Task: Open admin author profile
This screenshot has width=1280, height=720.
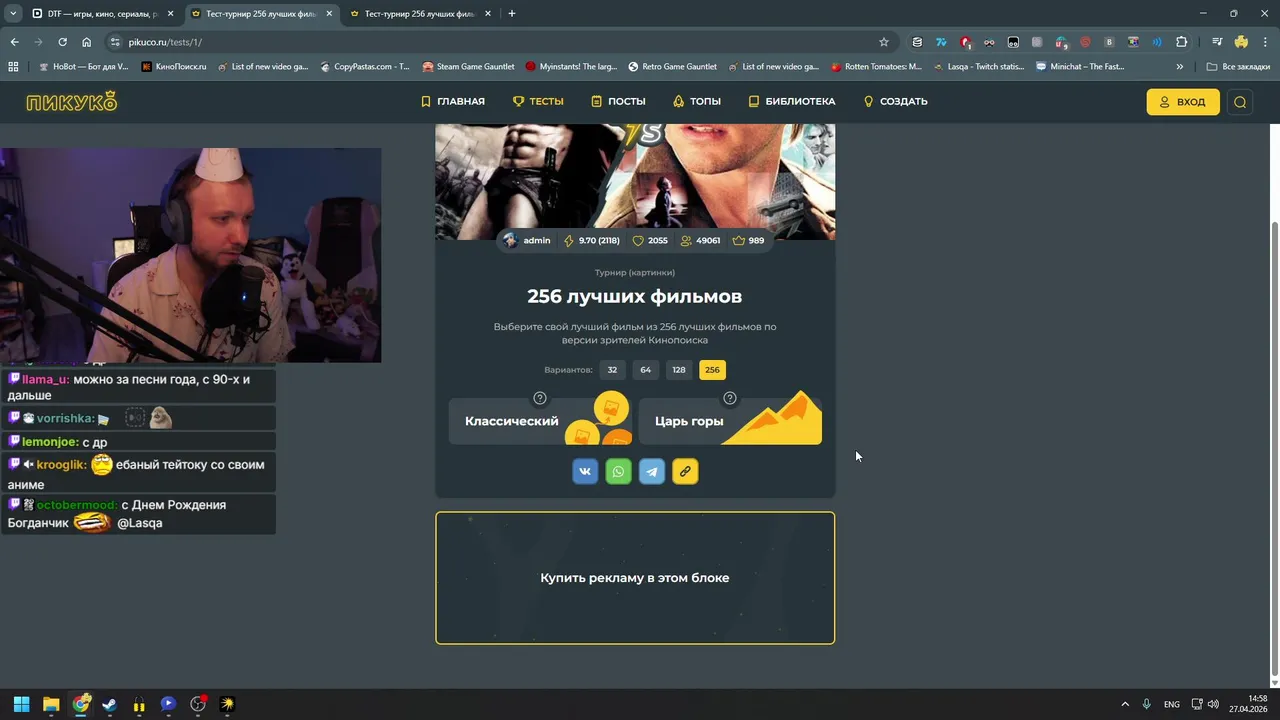Action: point(526,241)
